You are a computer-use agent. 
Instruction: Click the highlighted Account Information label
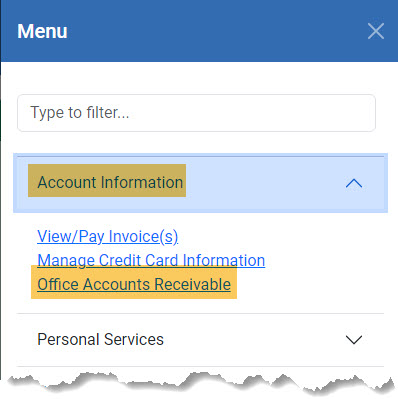110,182
